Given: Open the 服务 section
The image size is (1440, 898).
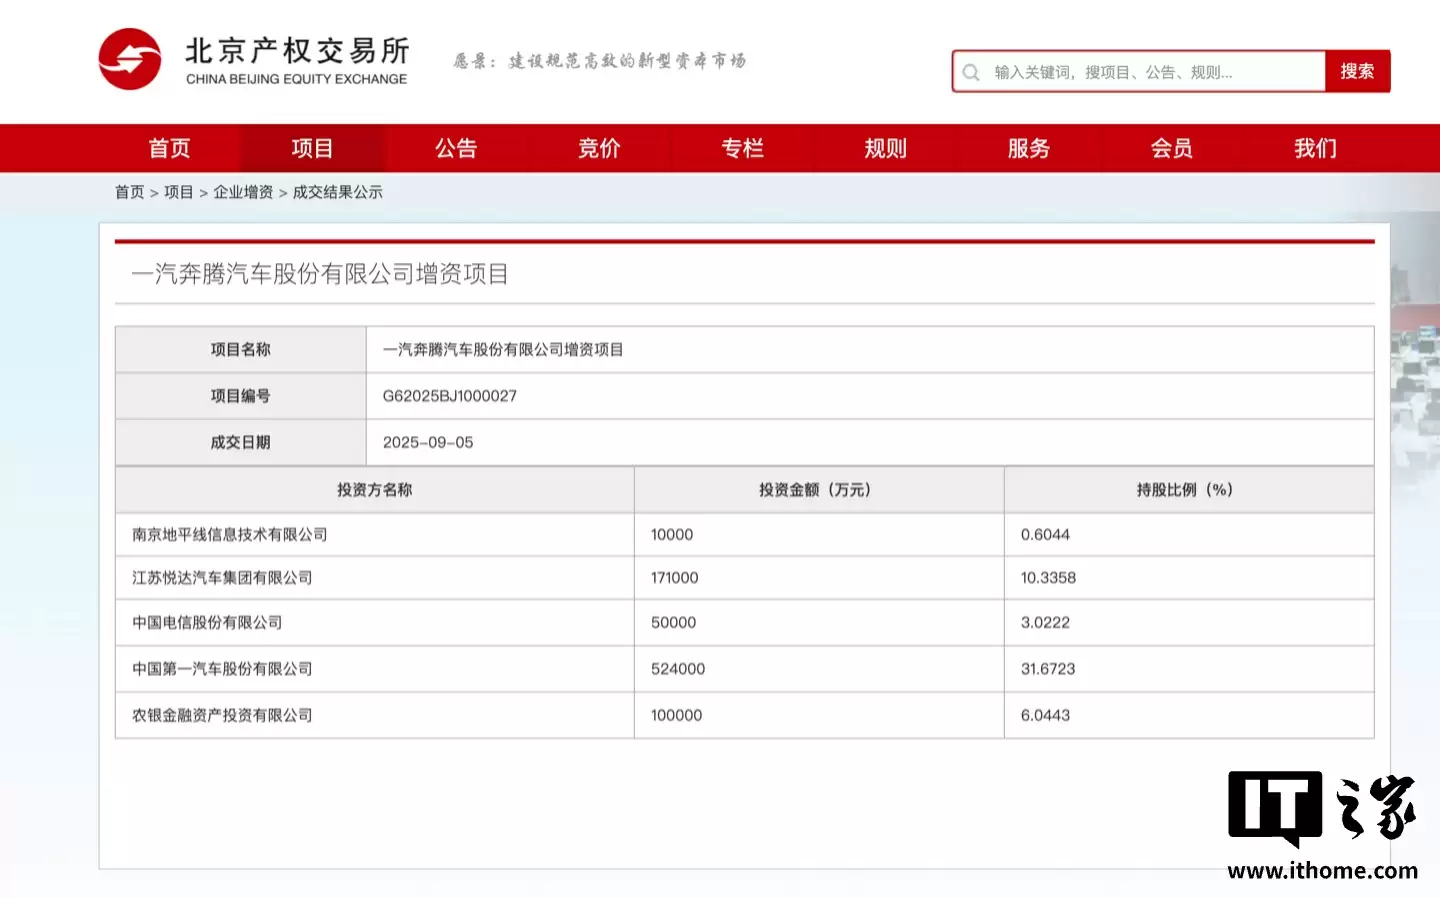Looking at the screenshot, I should click(x=1028, y=148).
